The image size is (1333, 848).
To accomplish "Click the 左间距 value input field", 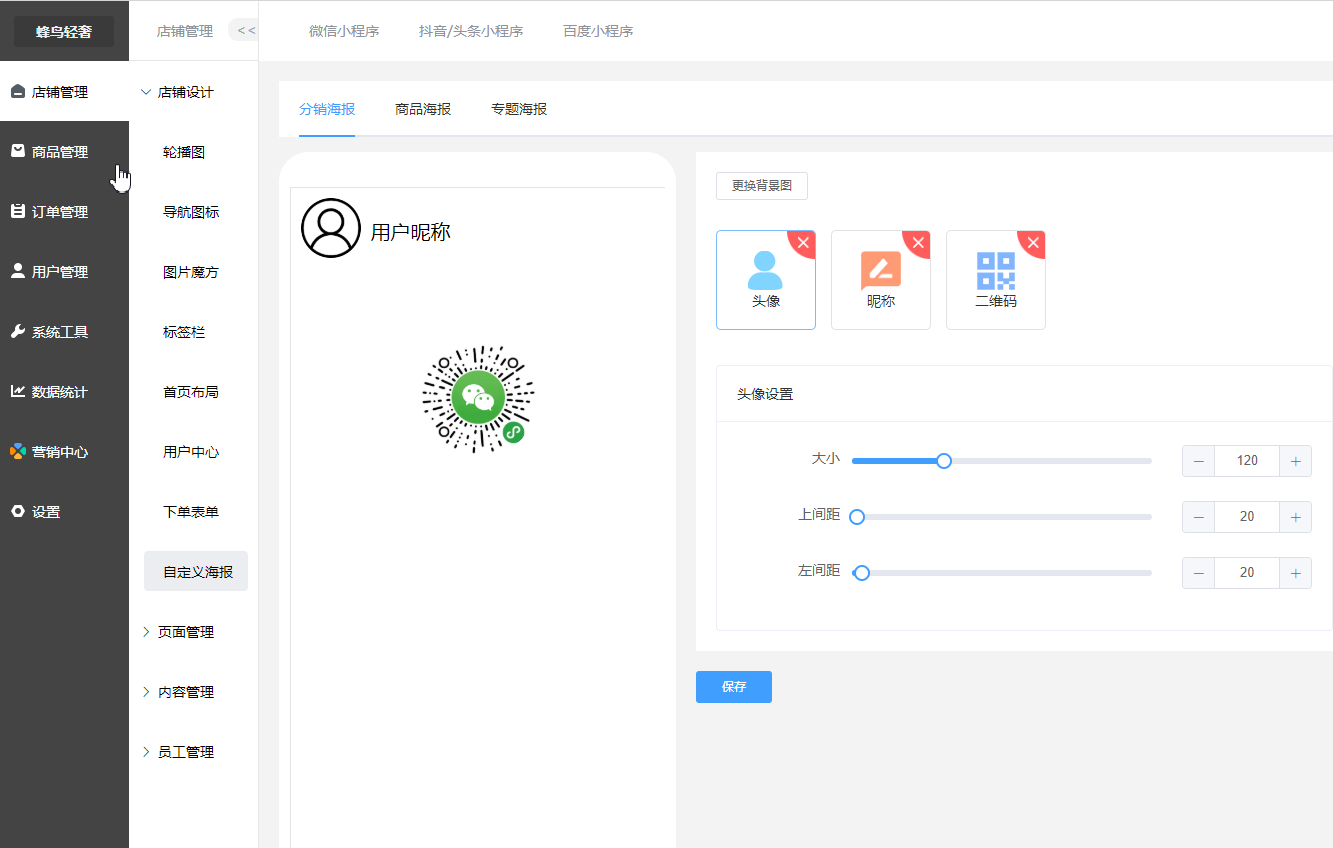I will pyautogui.click(x=1247, y=573).
